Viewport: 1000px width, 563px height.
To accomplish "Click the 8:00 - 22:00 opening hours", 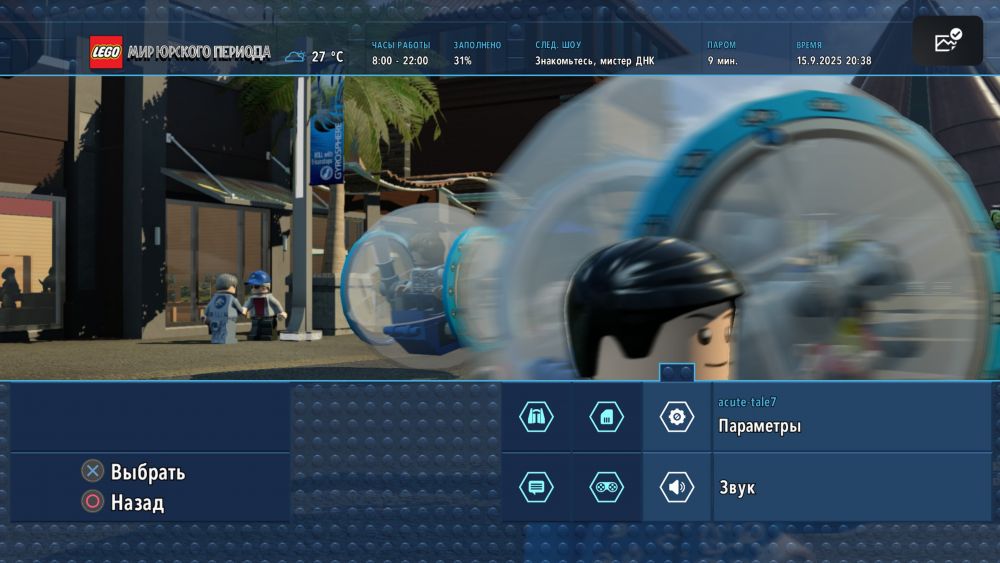I will pos(400,61).
